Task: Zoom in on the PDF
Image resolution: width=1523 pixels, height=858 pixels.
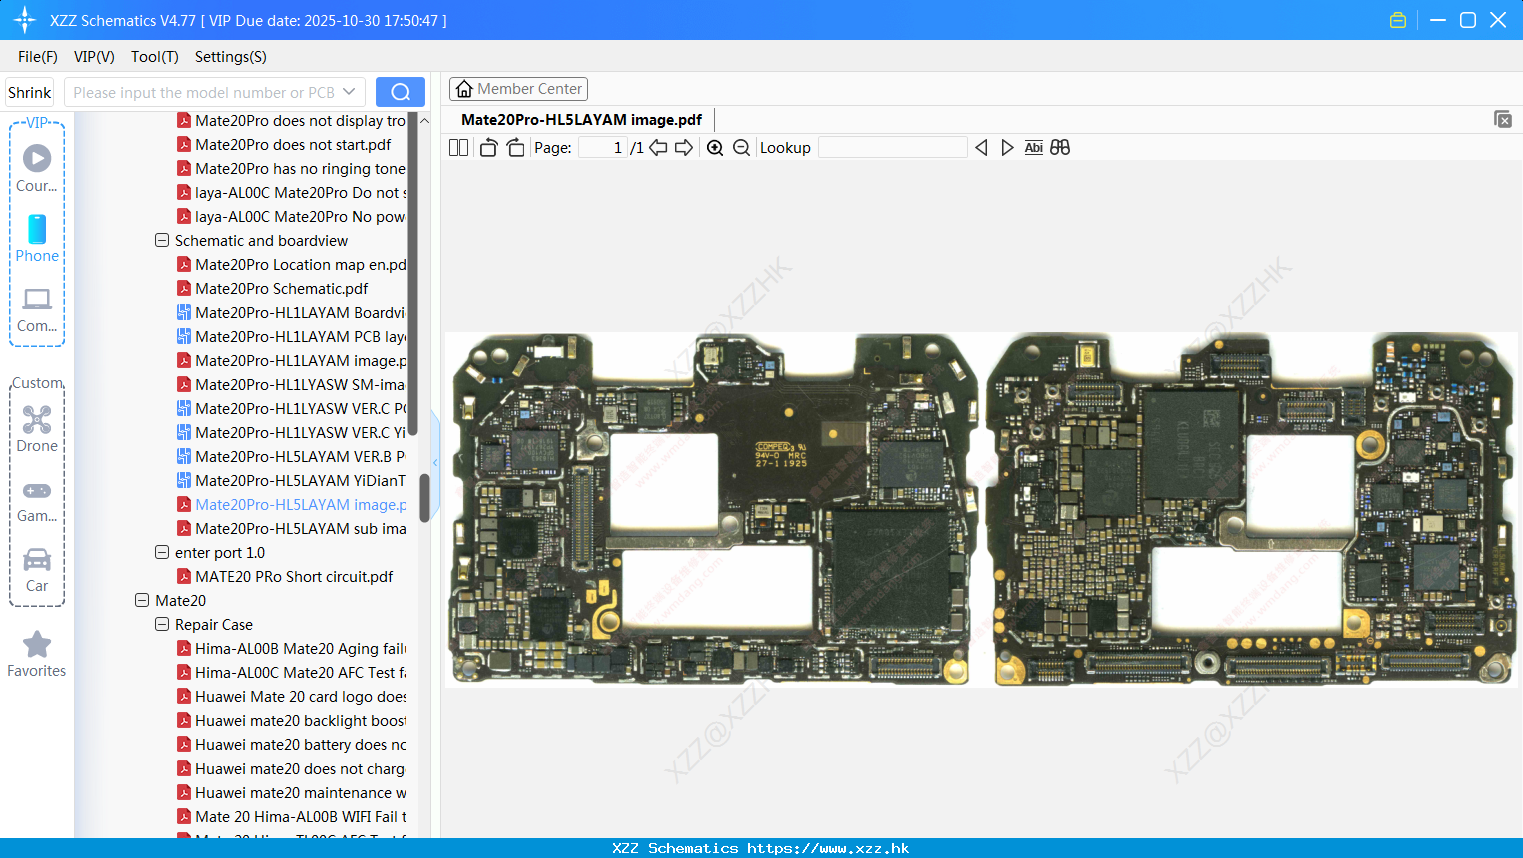Action: [x=715, y=148]
